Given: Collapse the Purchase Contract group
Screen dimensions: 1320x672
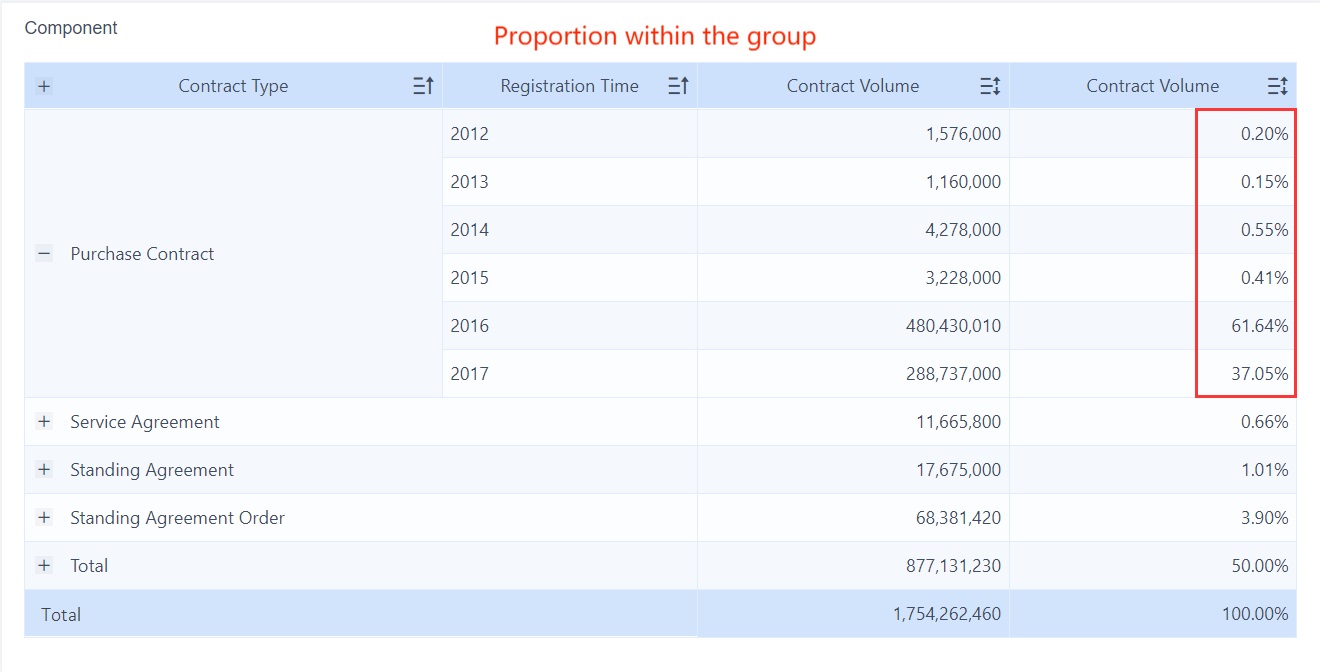Looking at the screenshot, I should 43,253.
